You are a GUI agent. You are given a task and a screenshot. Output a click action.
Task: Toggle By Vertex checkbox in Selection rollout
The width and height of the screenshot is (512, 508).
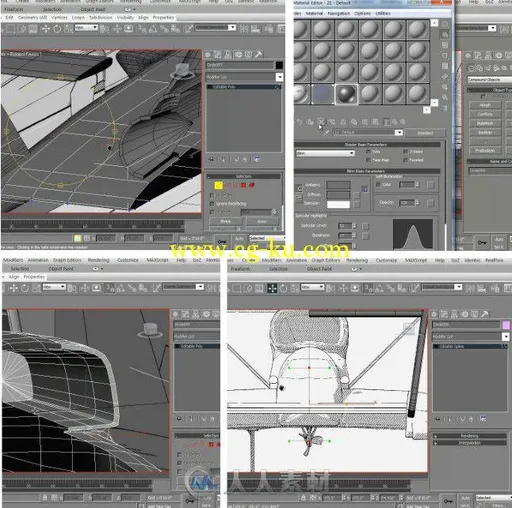point(212,195)
